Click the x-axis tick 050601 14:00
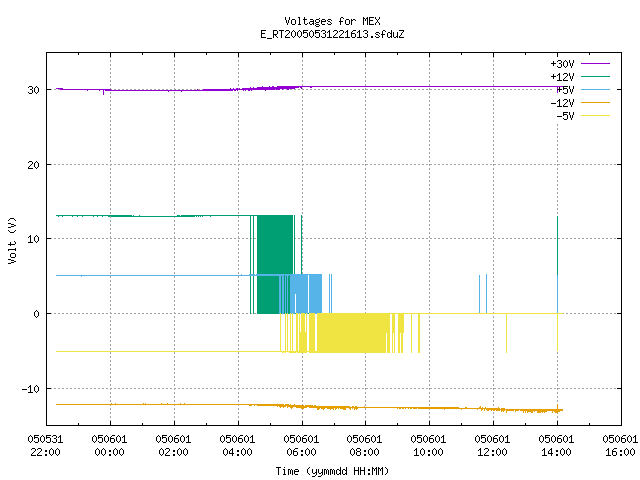This screenshot has width=640, height=480. (556, 446)
